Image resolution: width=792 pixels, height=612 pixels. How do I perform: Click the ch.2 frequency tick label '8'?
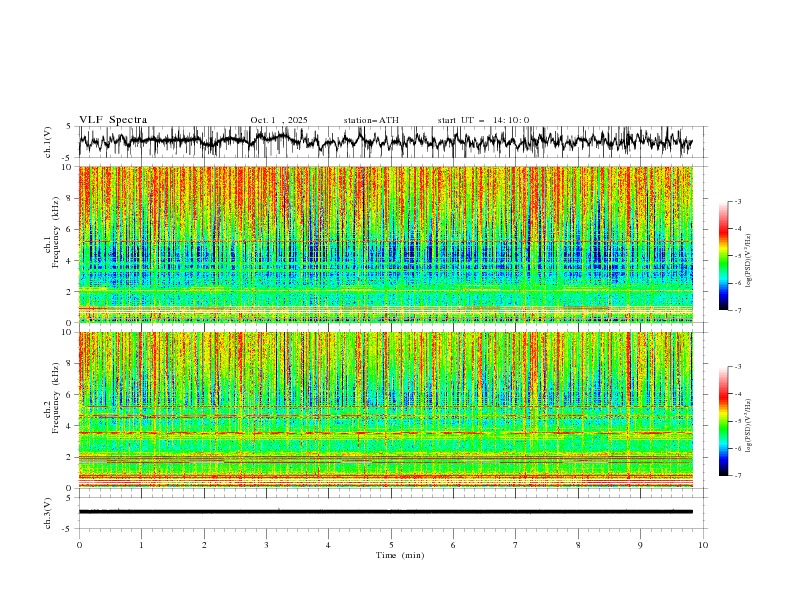tap(70, 364)
